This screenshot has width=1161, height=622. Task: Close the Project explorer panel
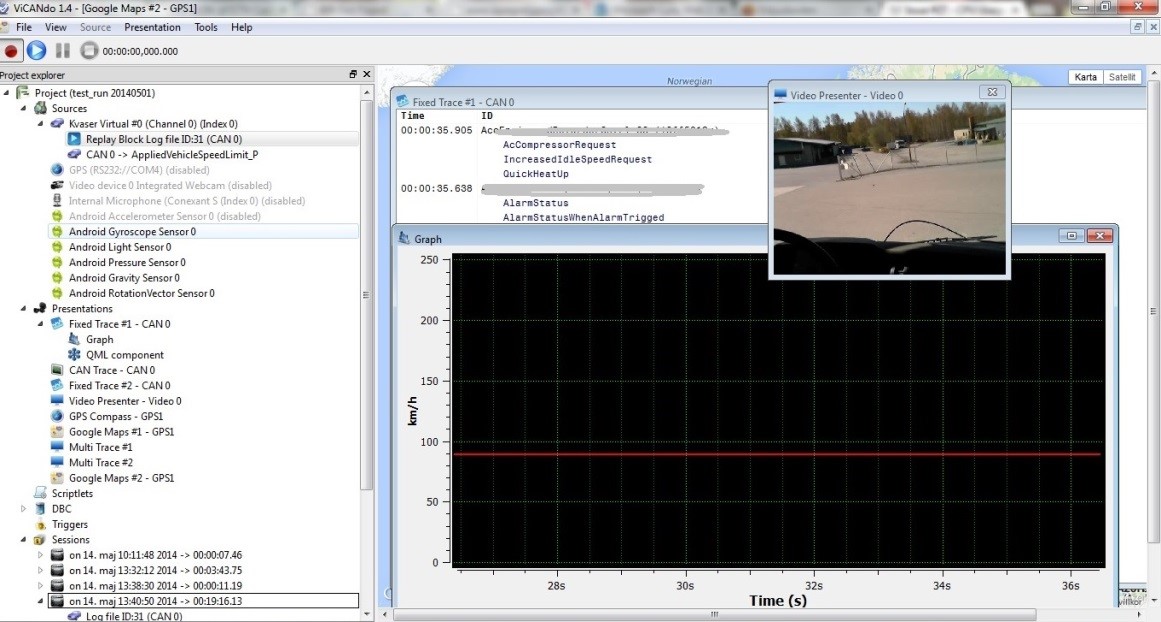tap(366, 75)
